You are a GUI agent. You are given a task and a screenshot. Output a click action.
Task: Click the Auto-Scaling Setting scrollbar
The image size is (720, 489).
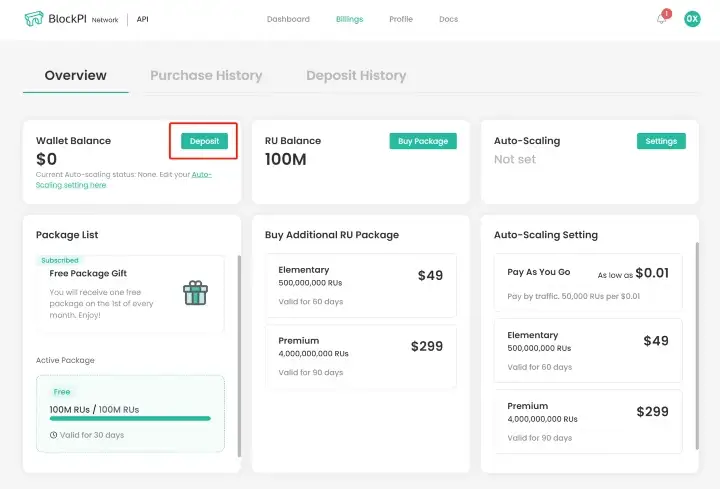697,346
